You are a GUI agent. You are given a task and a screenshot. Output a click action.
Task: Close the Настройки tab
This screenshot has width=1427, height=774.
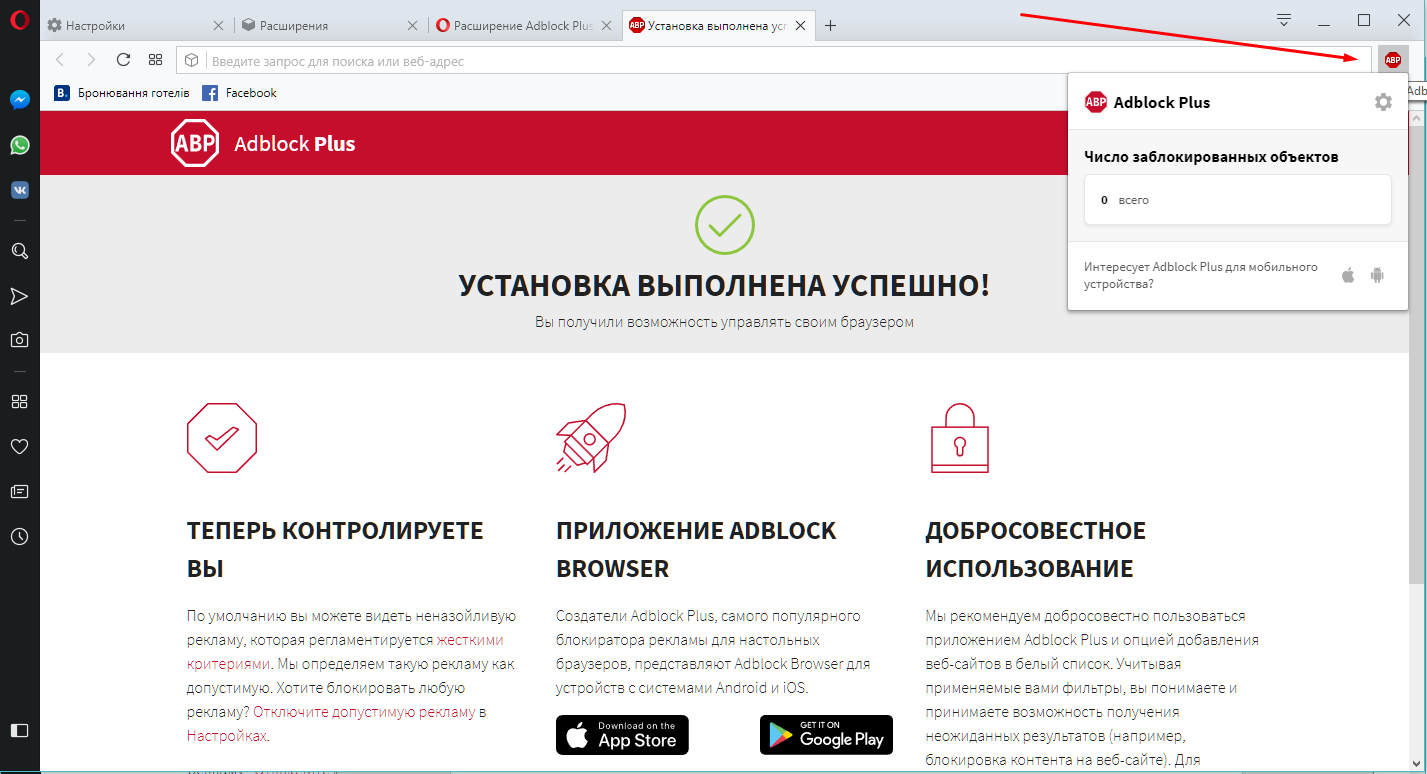point(218,26)
